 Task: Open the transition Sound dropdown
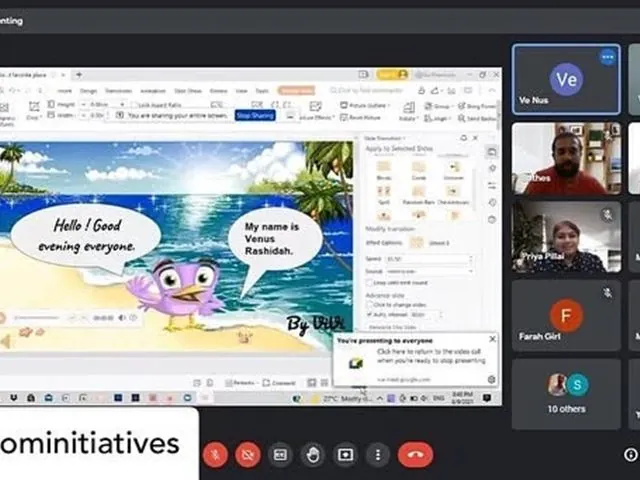pyautogui.click(x=429, y=271)
